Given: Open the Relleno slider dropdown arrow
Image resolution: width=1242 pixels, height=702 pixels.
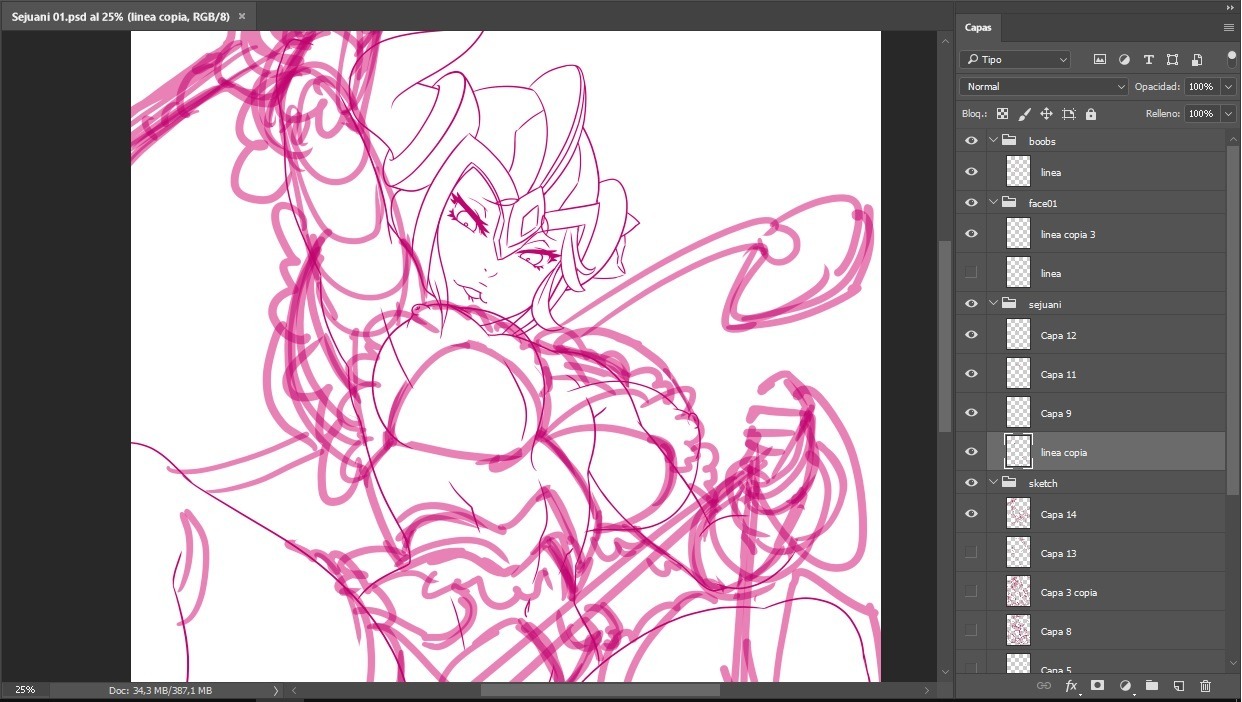Looking at the screenshot, I should [x=1229, y=114].
